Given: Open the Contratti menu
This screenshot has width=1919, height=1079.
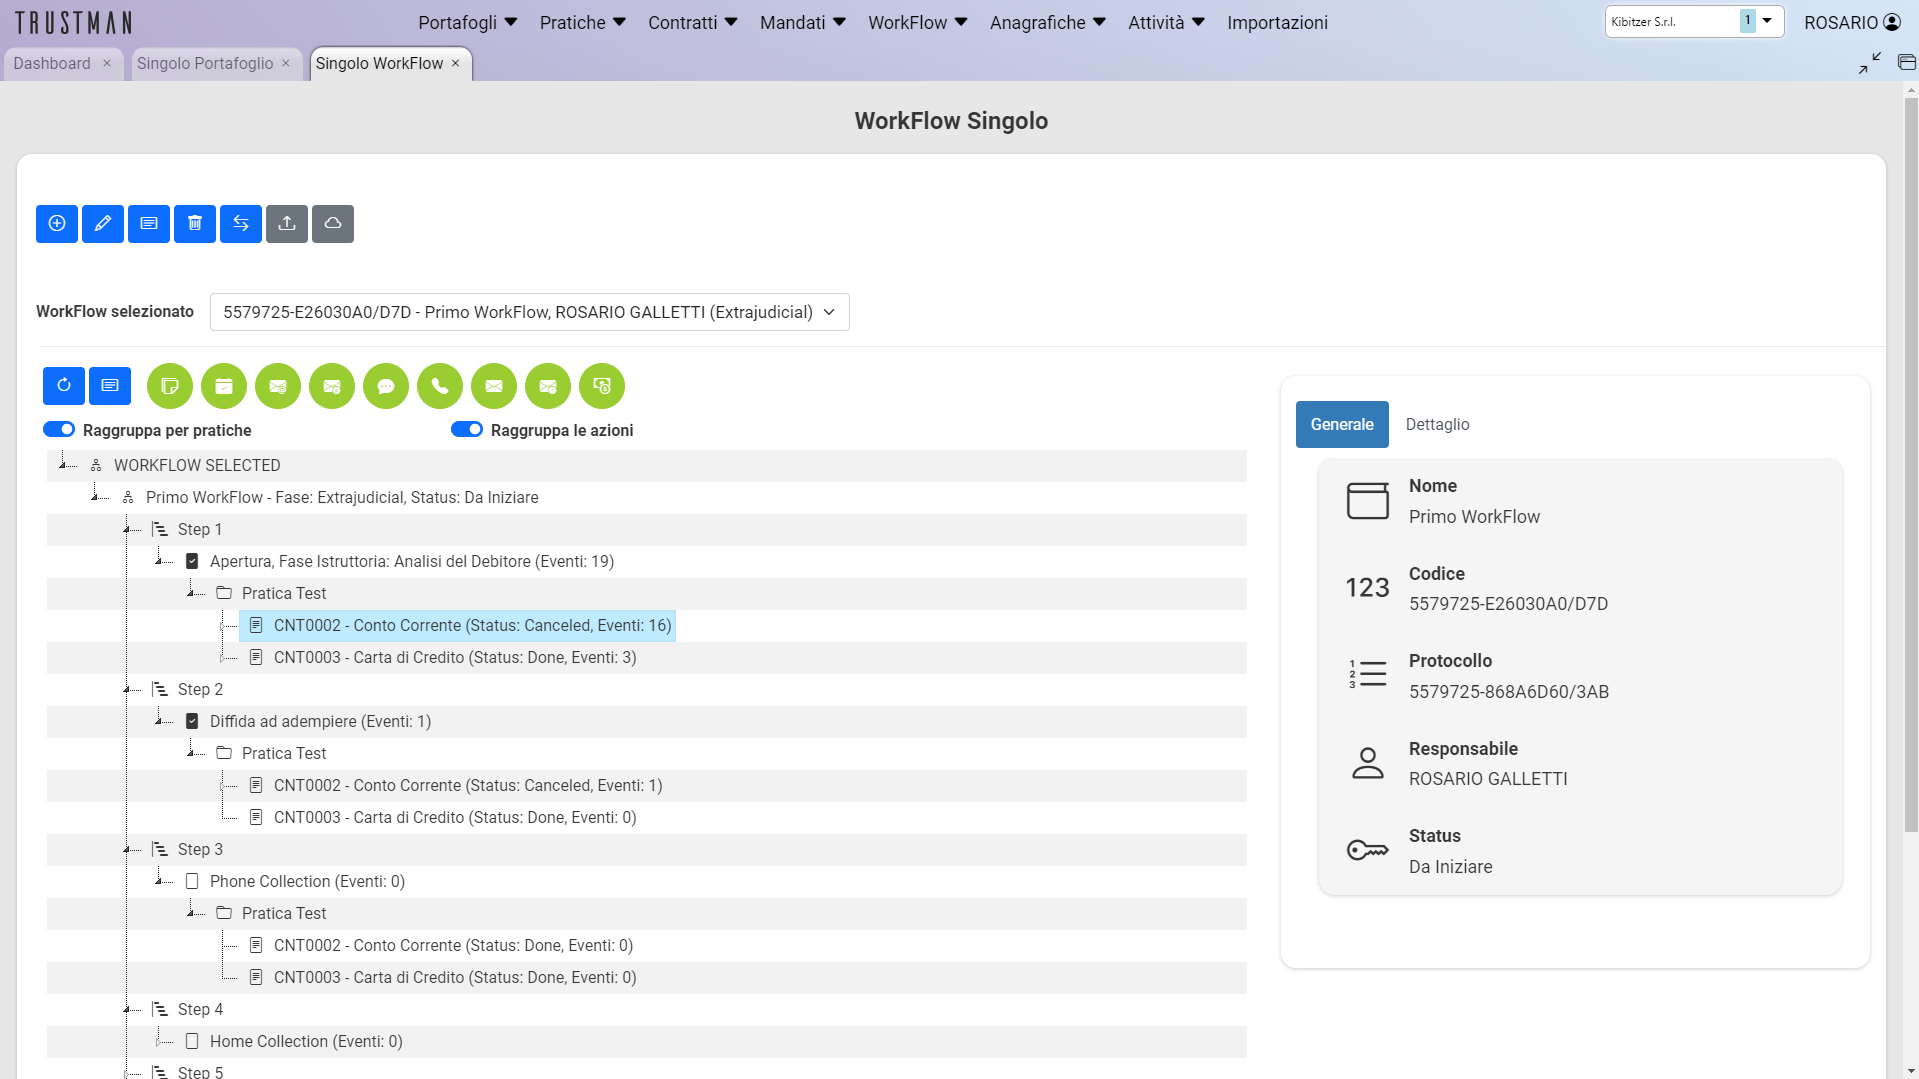Looking at the screenshot, I should tap(693, 22).
